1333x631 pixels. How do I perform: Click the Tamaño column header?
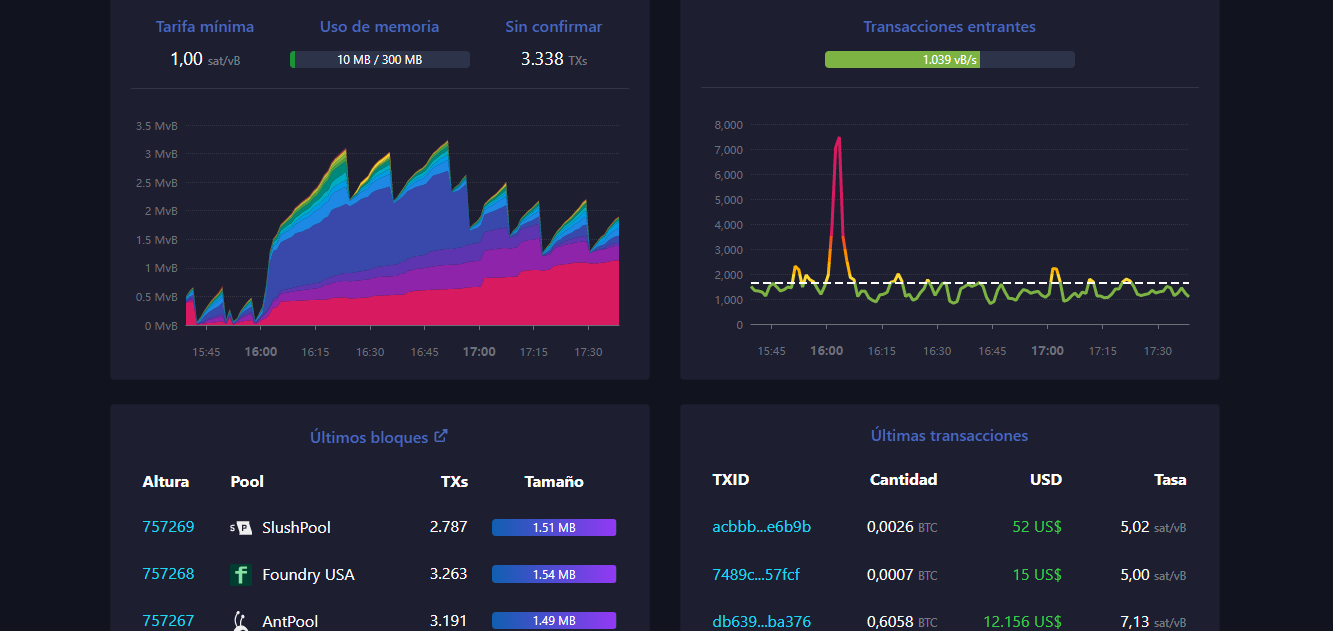(x=554, y=481)
